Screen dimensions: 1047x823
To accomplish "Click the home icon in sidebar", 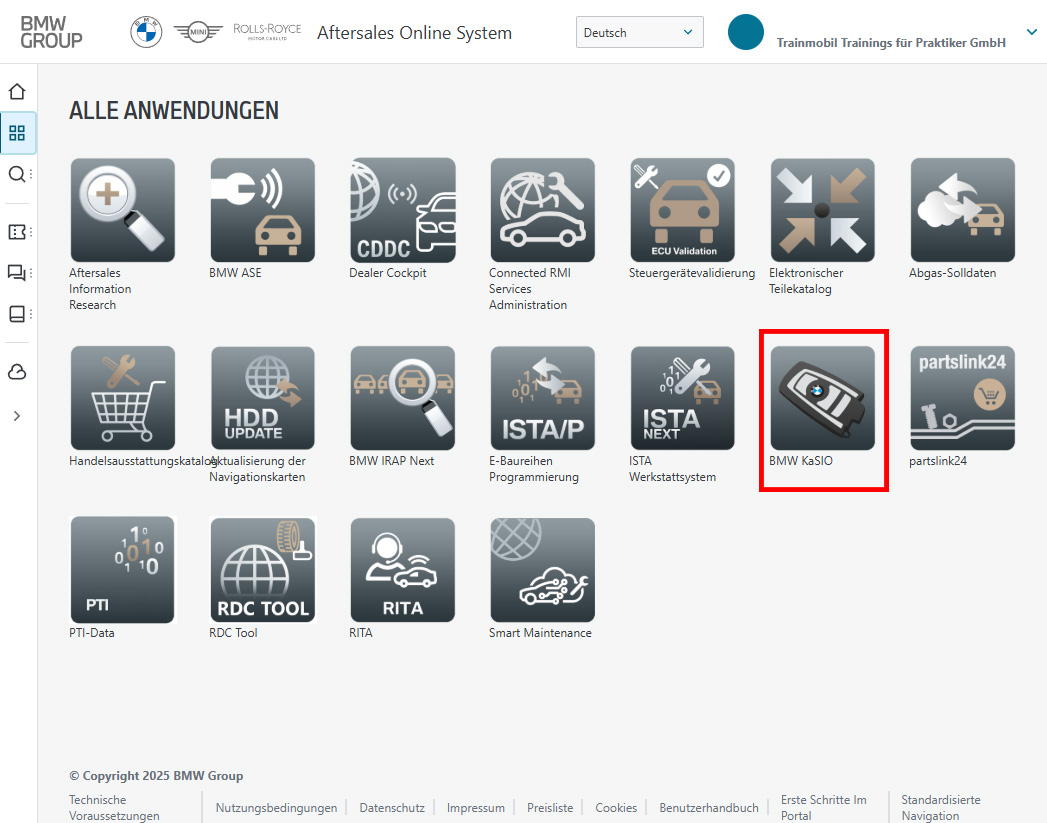I will click(17, 92).
